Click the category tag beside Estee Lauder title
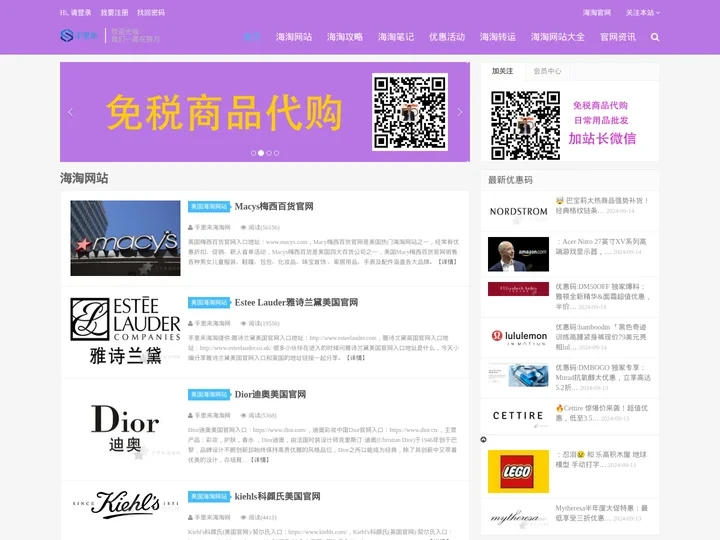This screenshot has height=540, width=720. (x=209, y=303)
